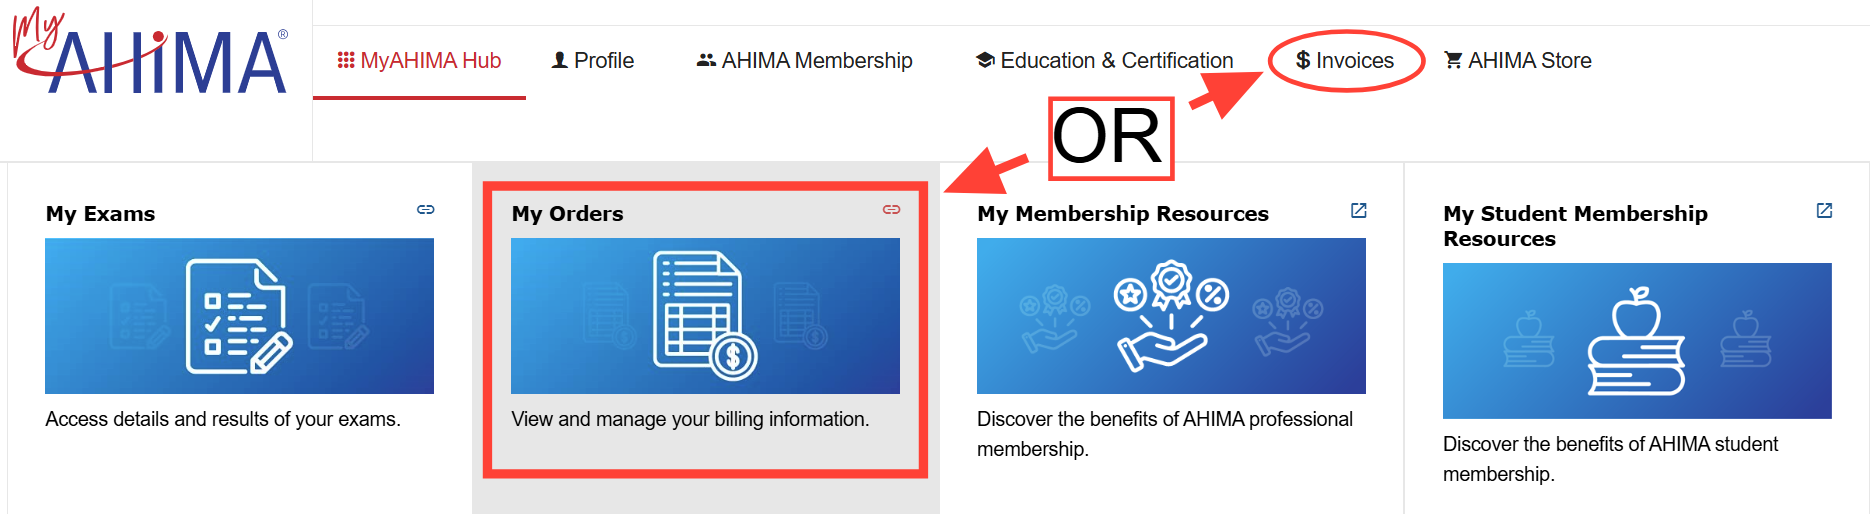Click the link icon on My Exams
Image resolution: width=1870 pixels, height=514 pixels.
(426, 210)
